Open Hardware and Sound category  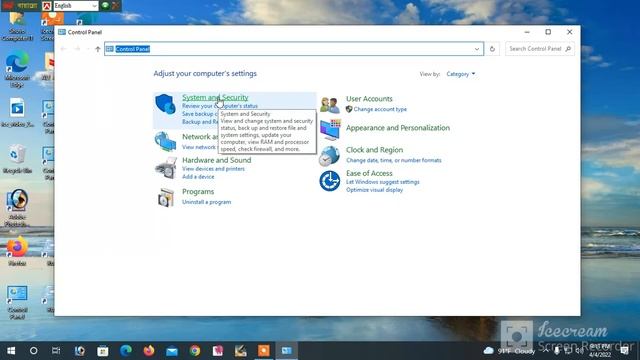click(216, 160)
